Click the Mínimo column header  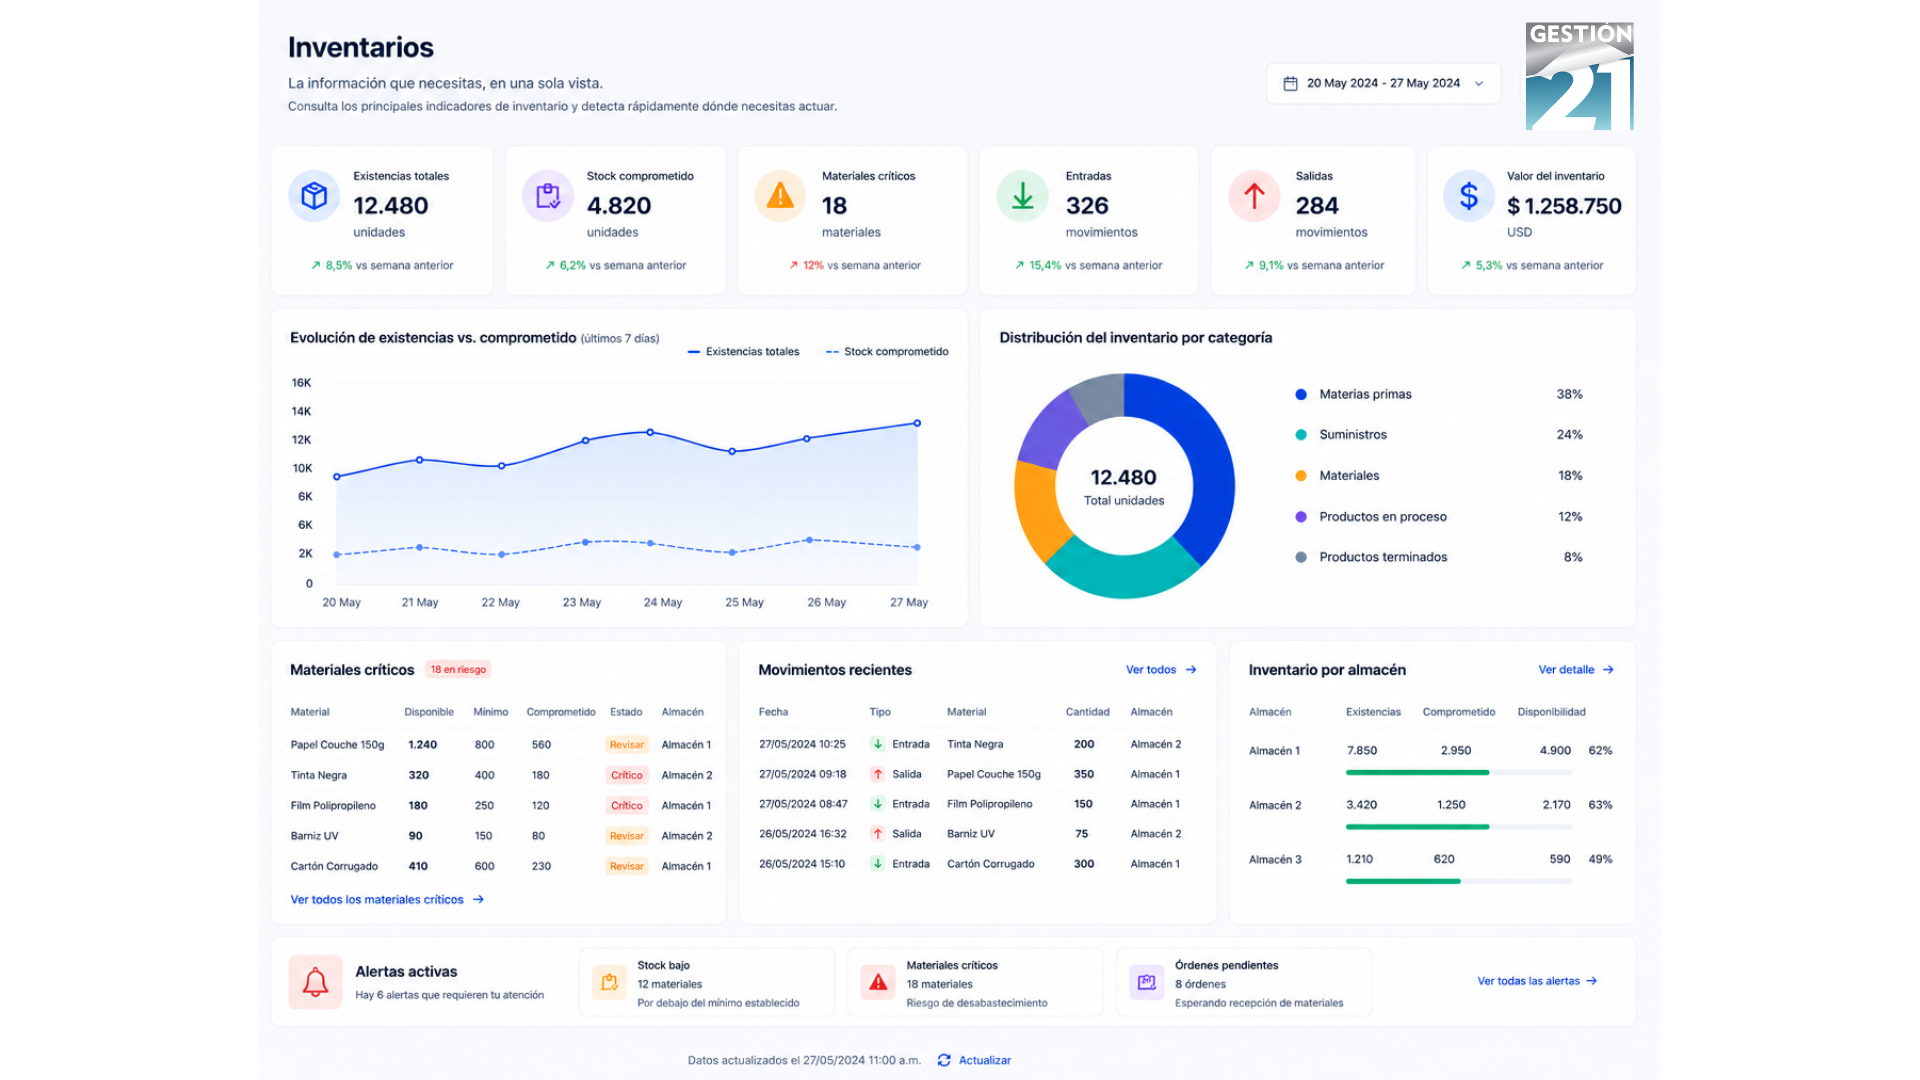point(491,712)
